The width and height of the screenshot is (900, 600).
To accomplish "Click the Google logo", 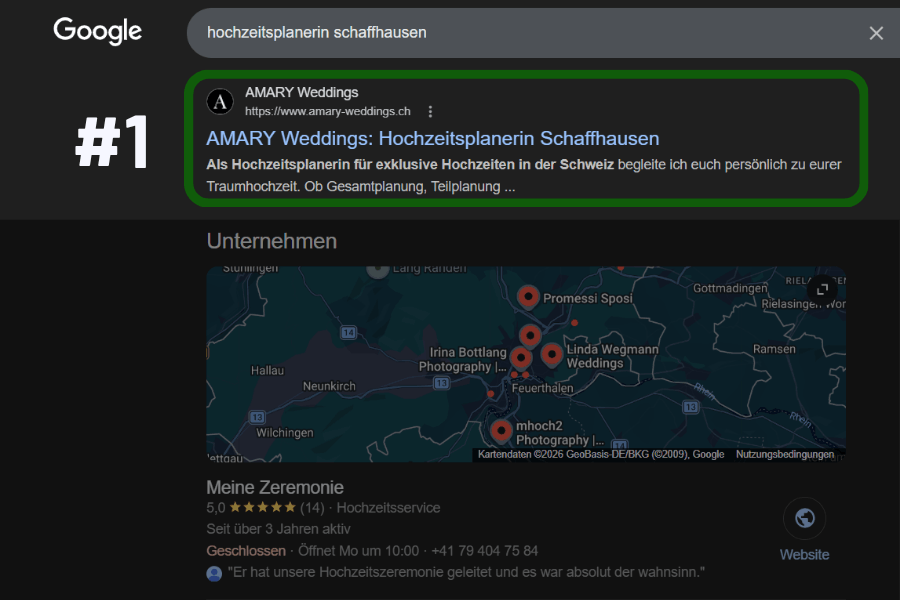I will point(98,30).
